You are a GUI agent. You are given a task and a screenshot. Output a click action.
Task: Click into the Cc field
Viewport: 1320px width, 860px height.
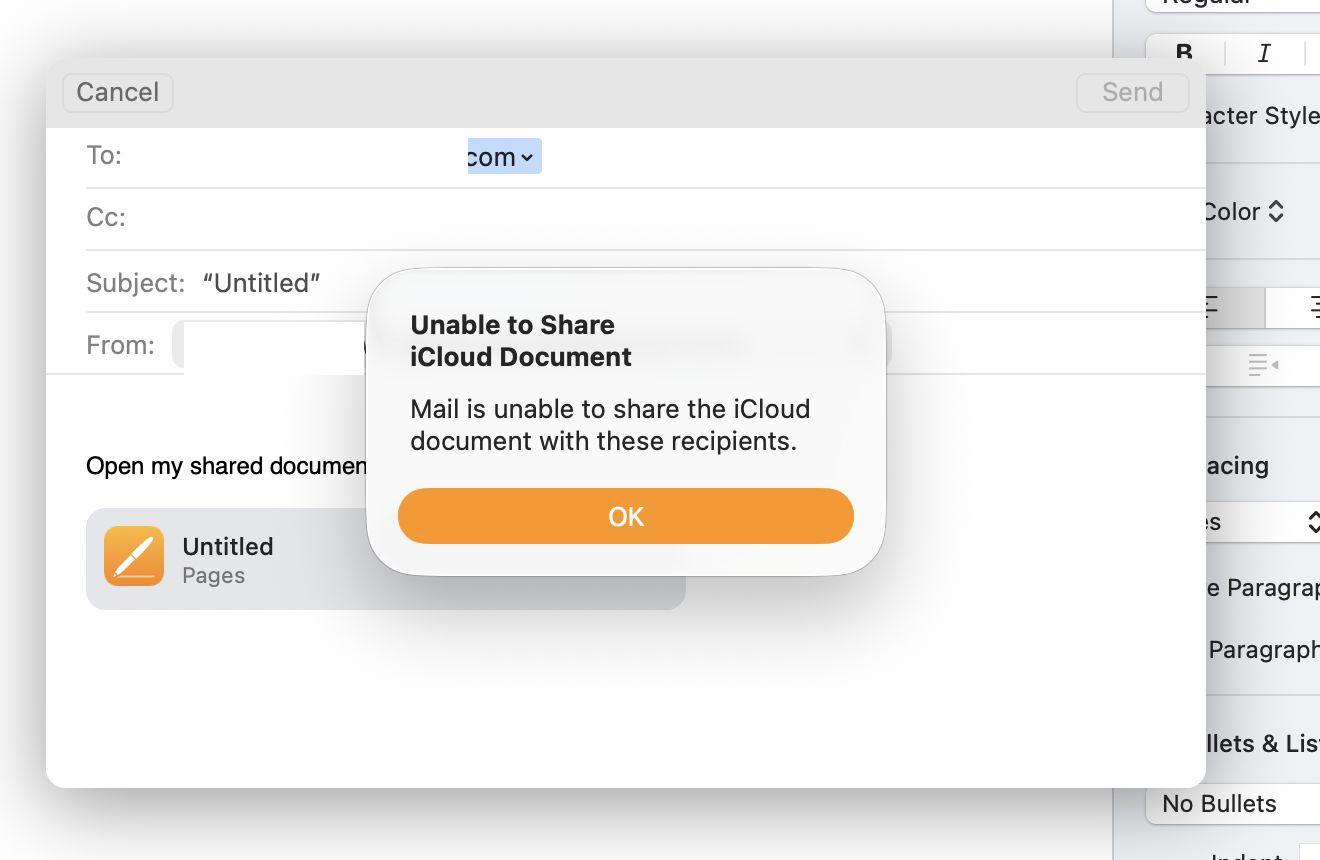click(x=600, y=218)
